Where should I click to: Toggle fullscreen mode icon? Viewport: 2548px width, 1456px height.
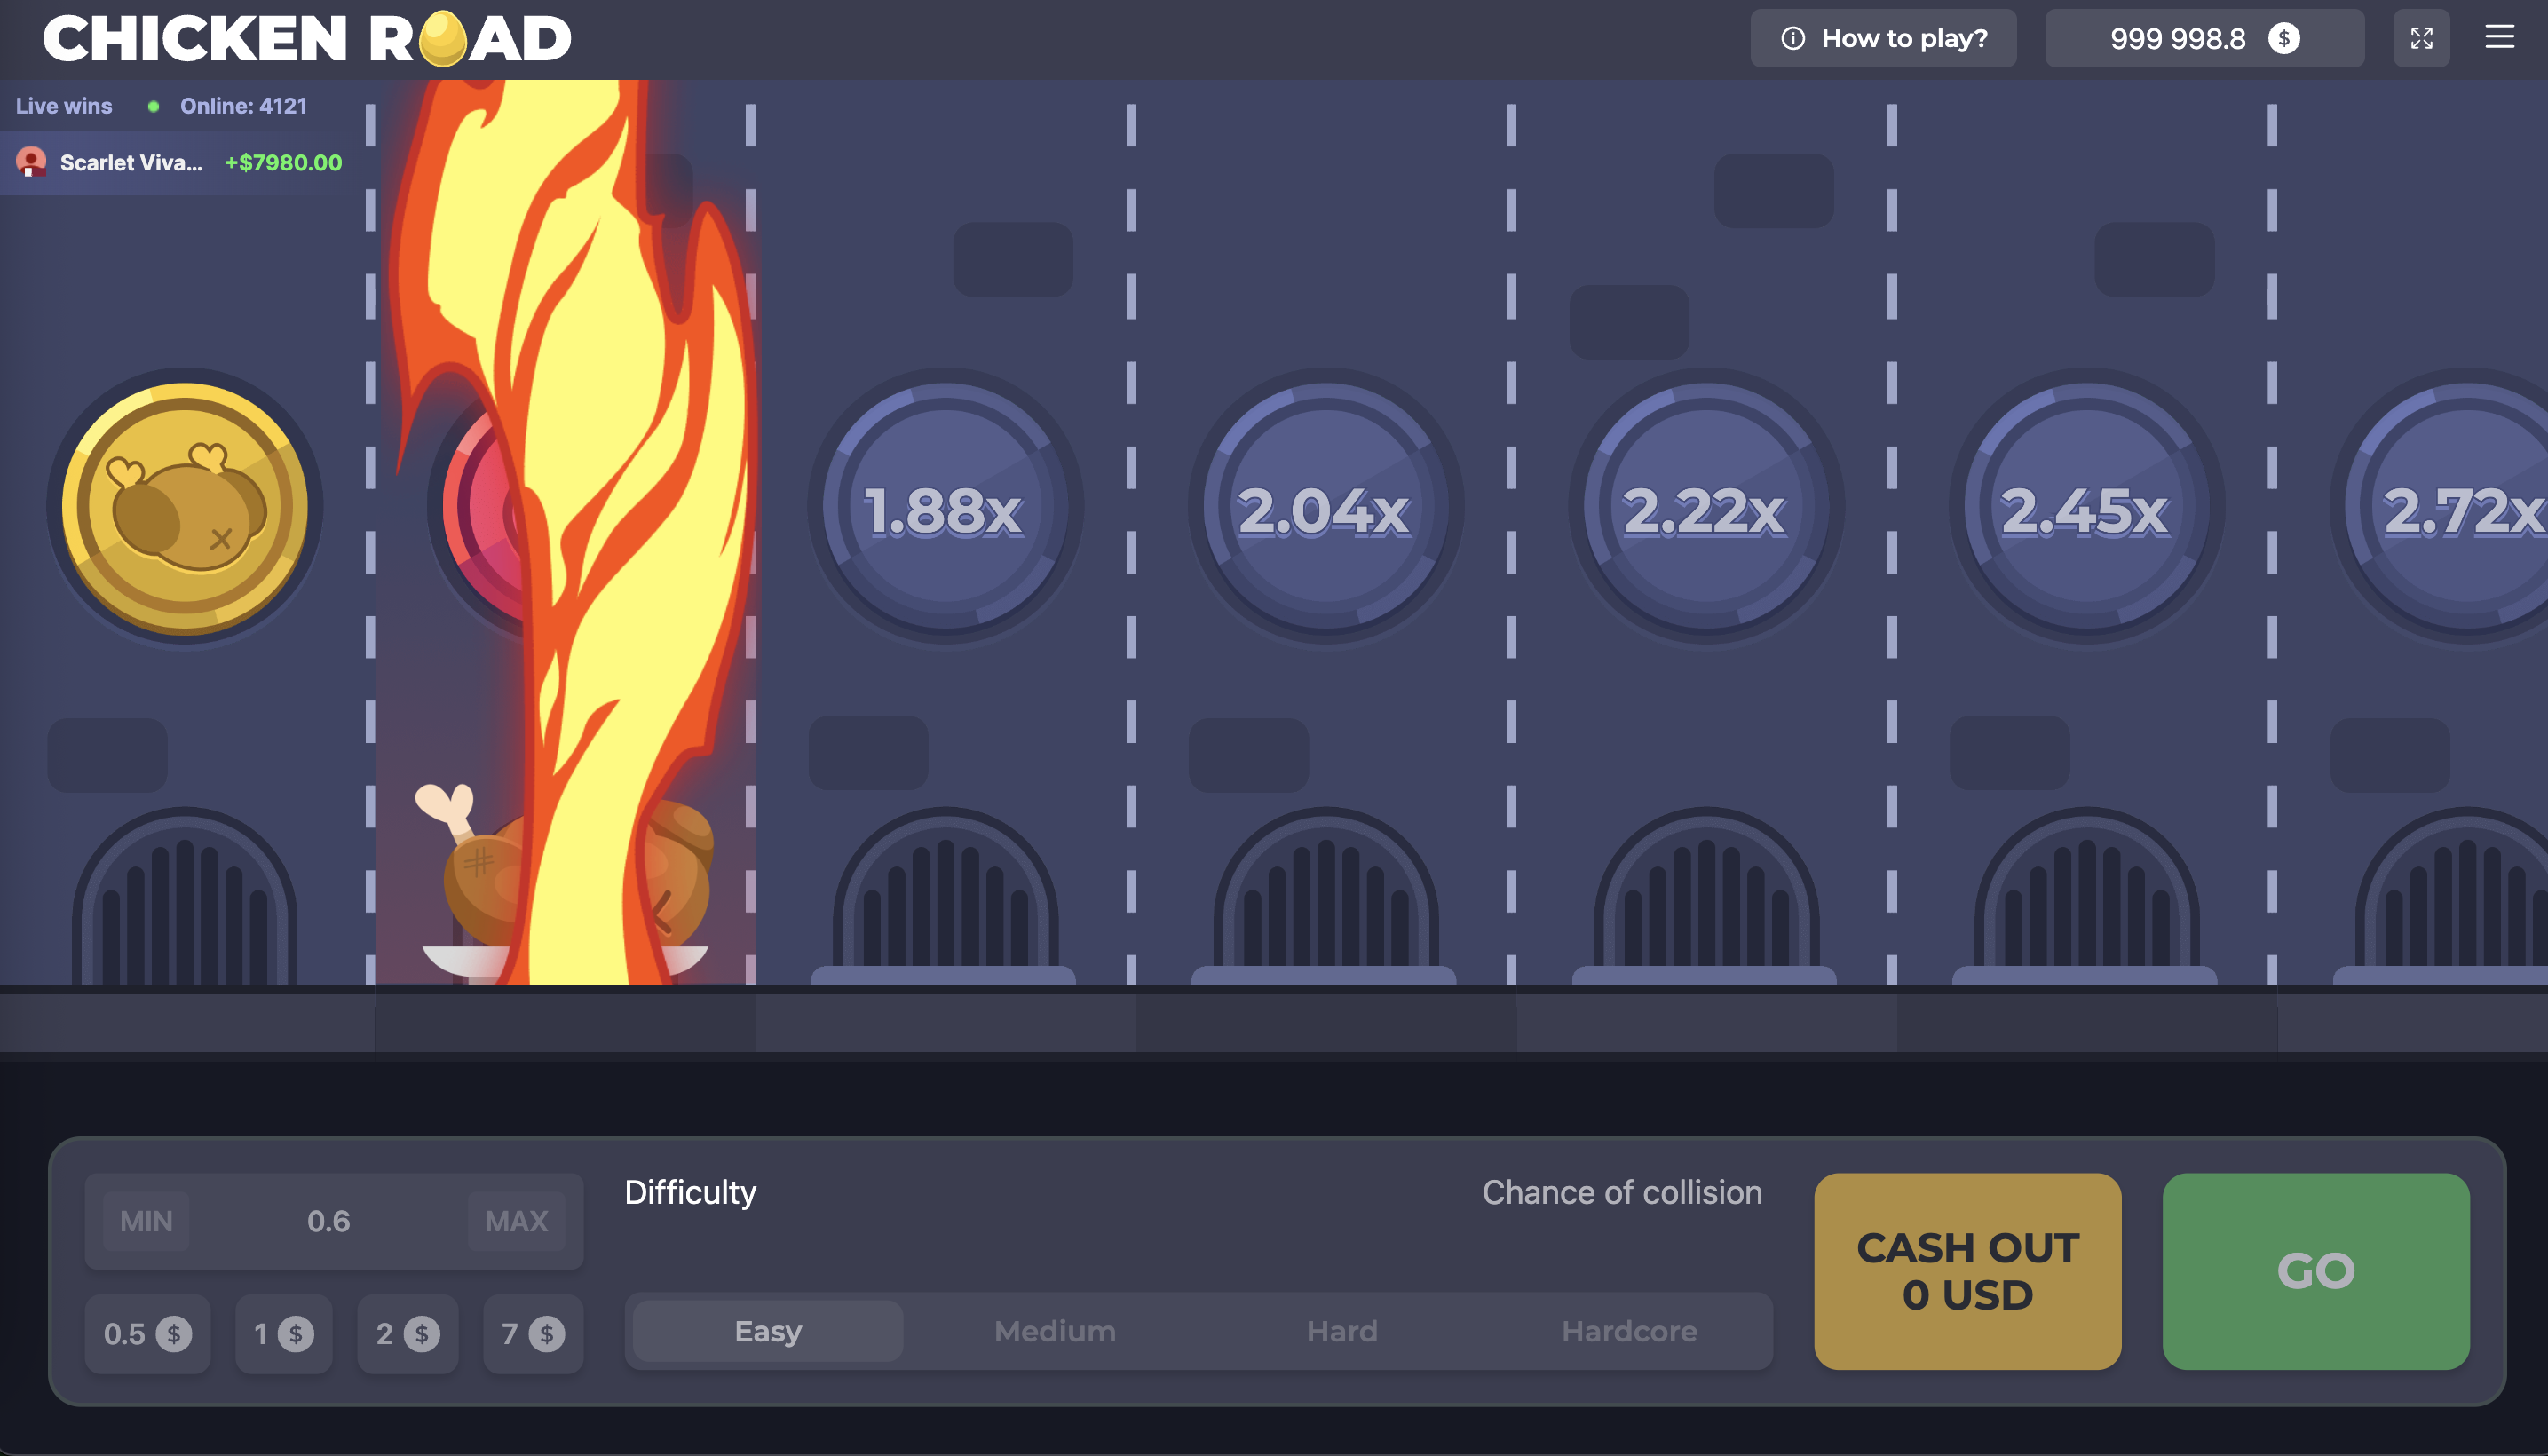(2421, 38)
